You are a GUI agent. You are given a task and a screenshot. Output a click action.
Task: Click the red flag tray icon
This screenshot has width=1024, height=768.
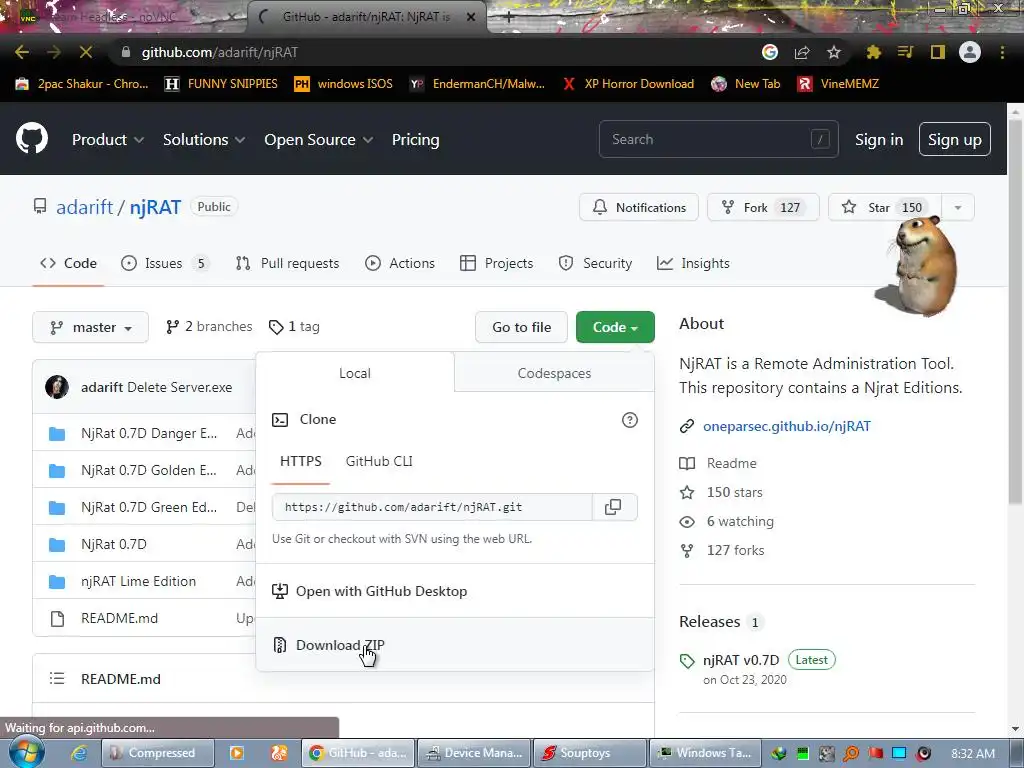pos(875,754)
